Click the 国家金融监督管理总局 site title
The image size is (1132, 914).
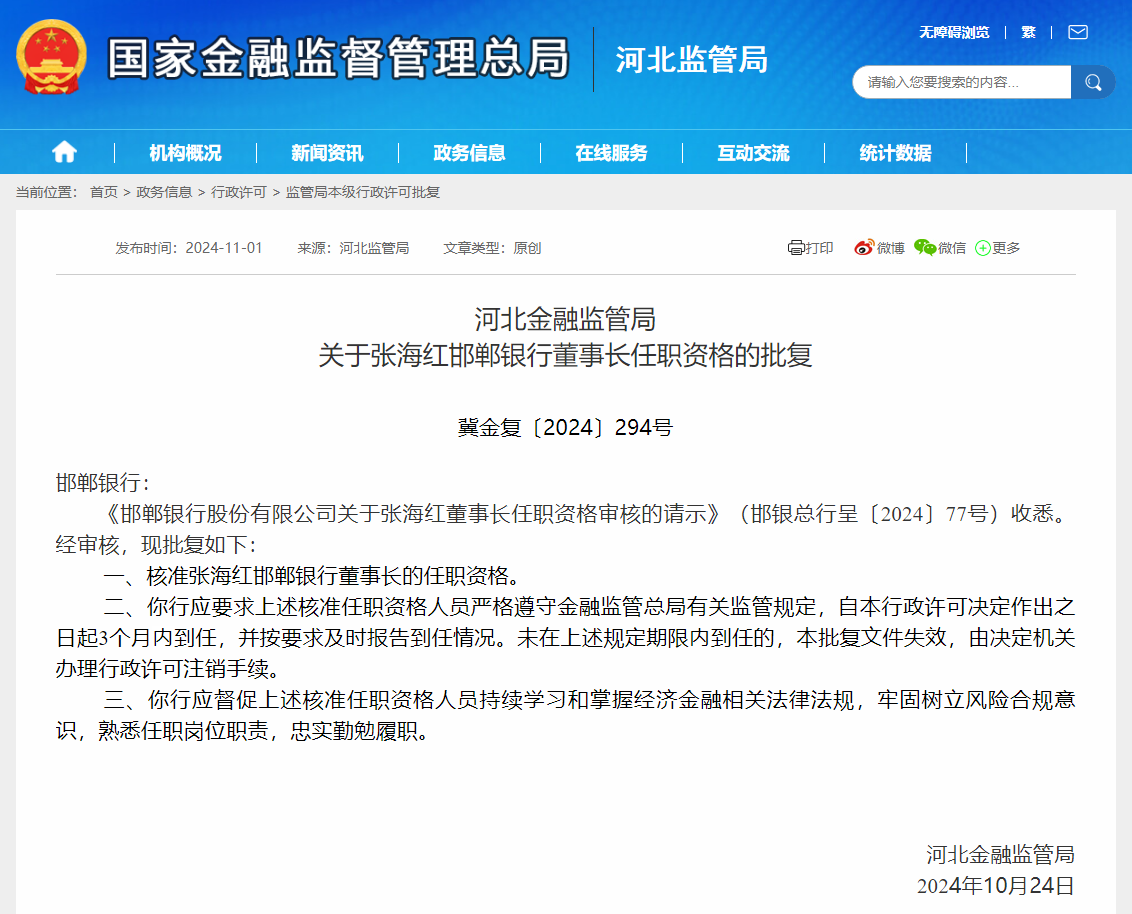[339, 58]
